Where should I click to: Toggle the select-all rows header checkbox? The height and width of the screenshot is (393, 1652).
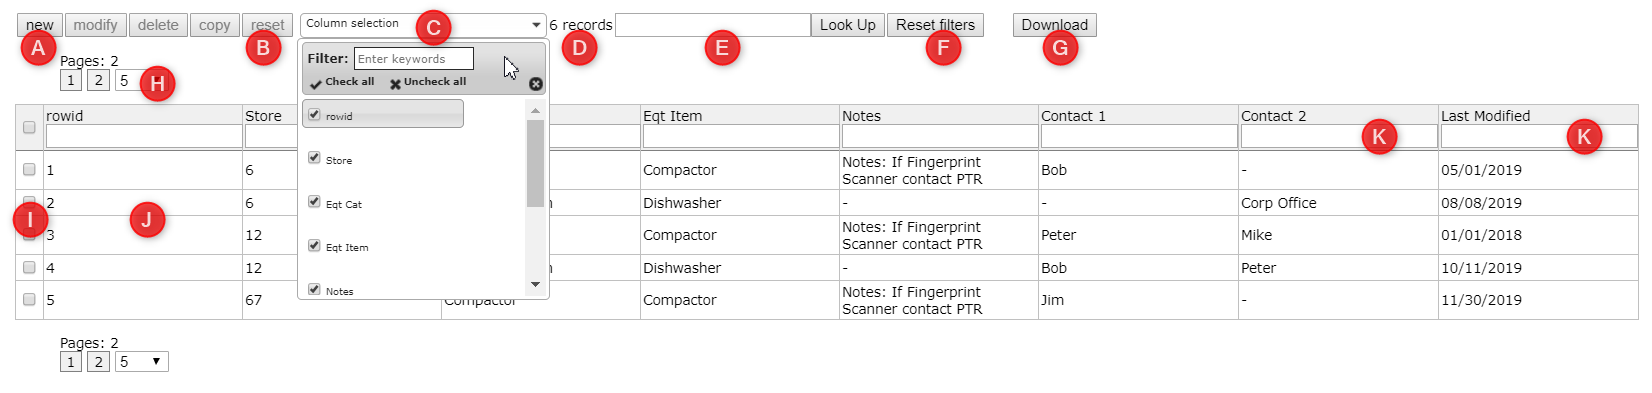(29, 127)
